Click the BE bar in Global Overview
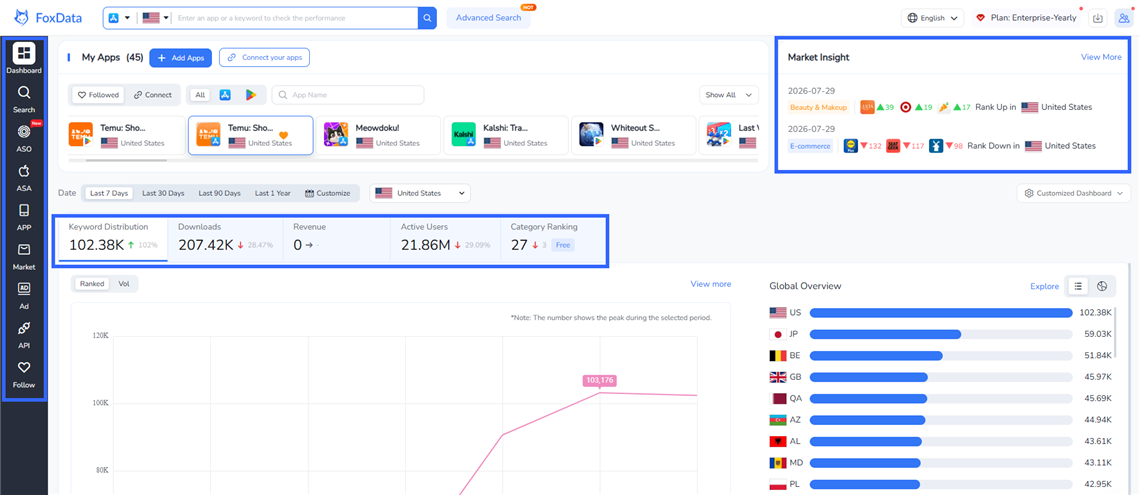This screenshot has height=495, width=1140. pos(941,356)
